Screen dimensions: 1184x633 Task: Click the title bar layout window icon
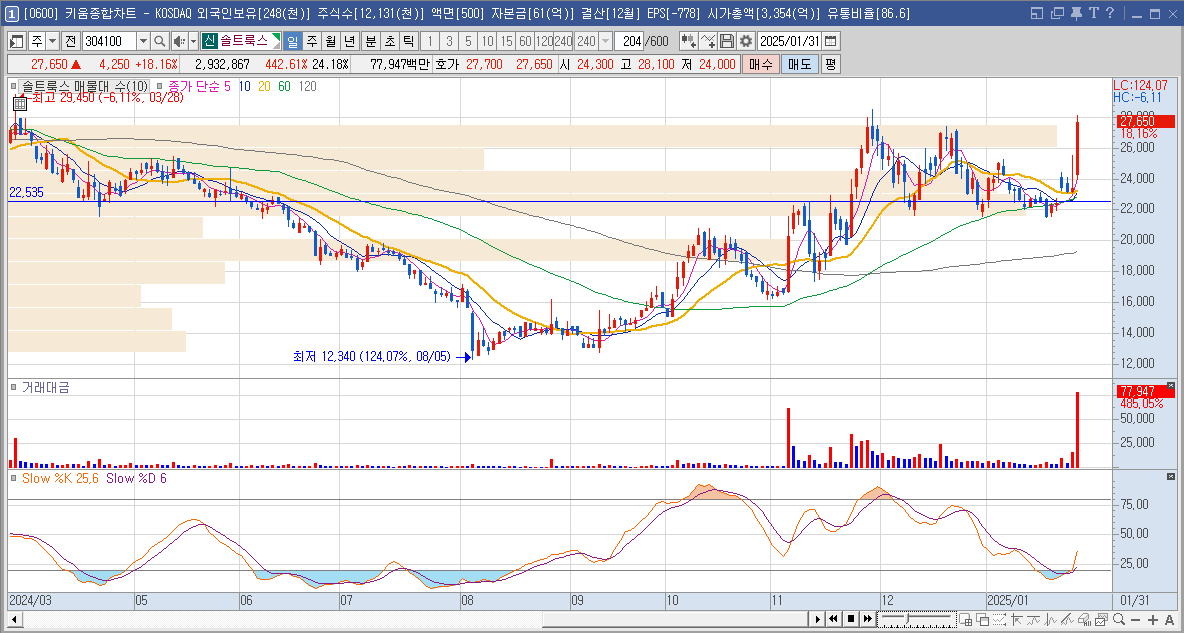pyautogui.click(x=1037, y=13)
